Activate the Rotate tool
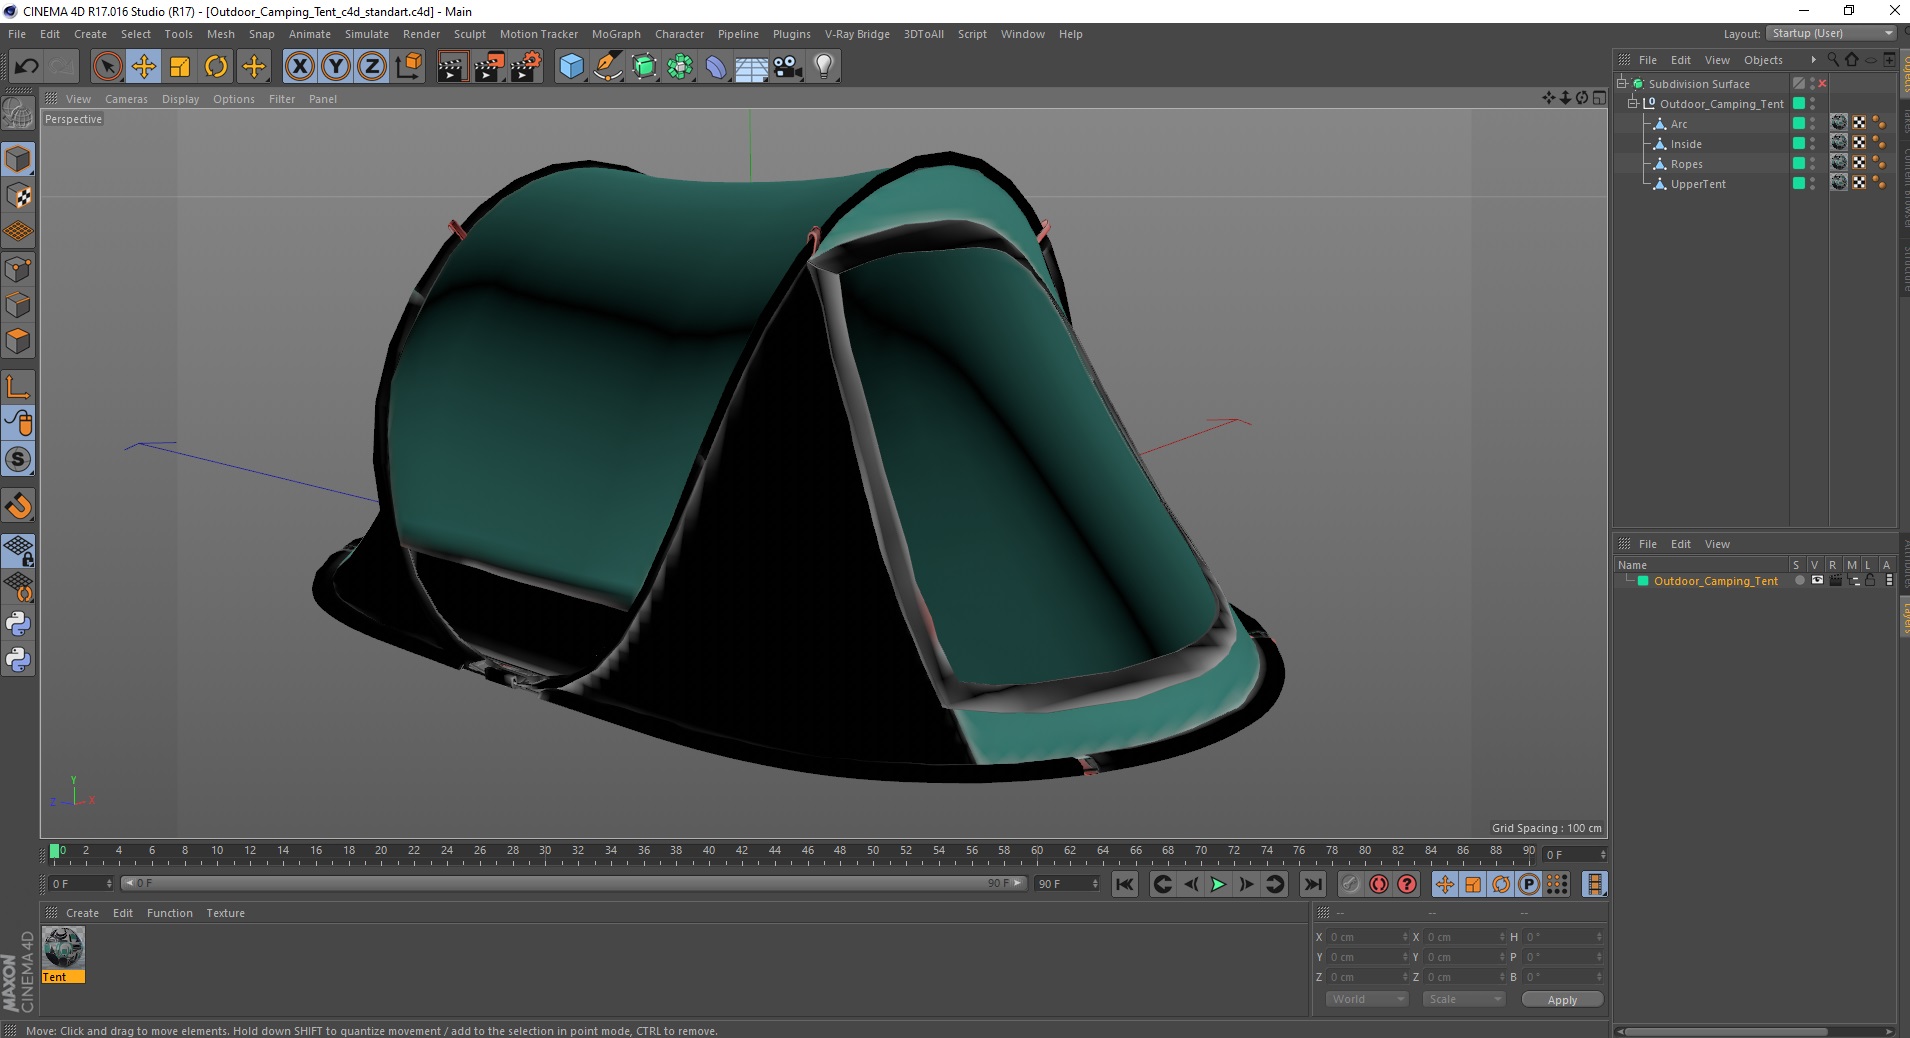 click(216, 67)
